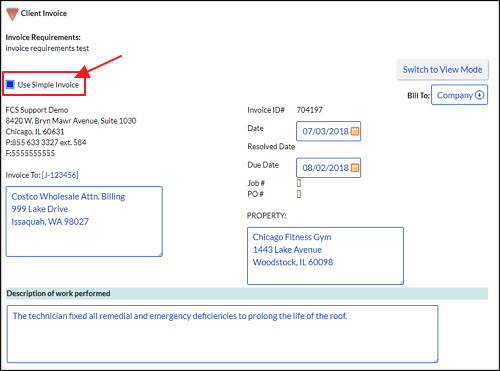Click the Description of work performed header bar

[247, 293]
